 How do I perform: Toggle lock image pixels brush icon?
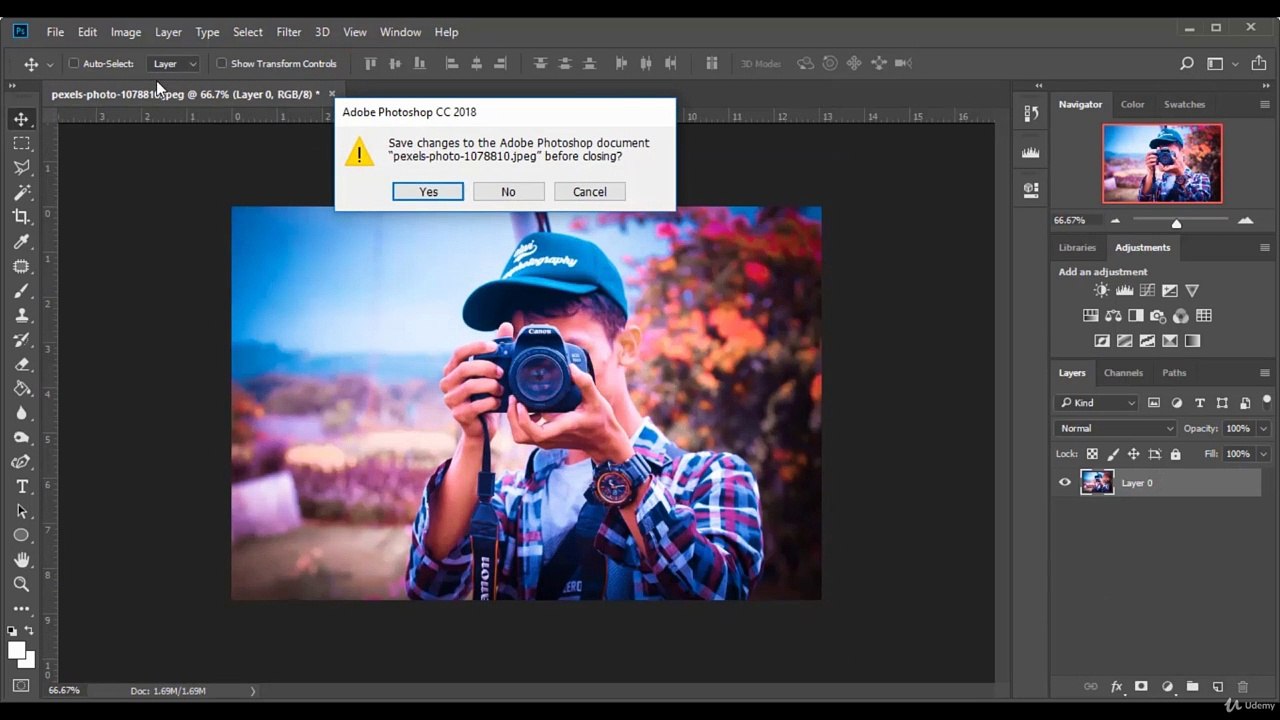coord(1114,454)
